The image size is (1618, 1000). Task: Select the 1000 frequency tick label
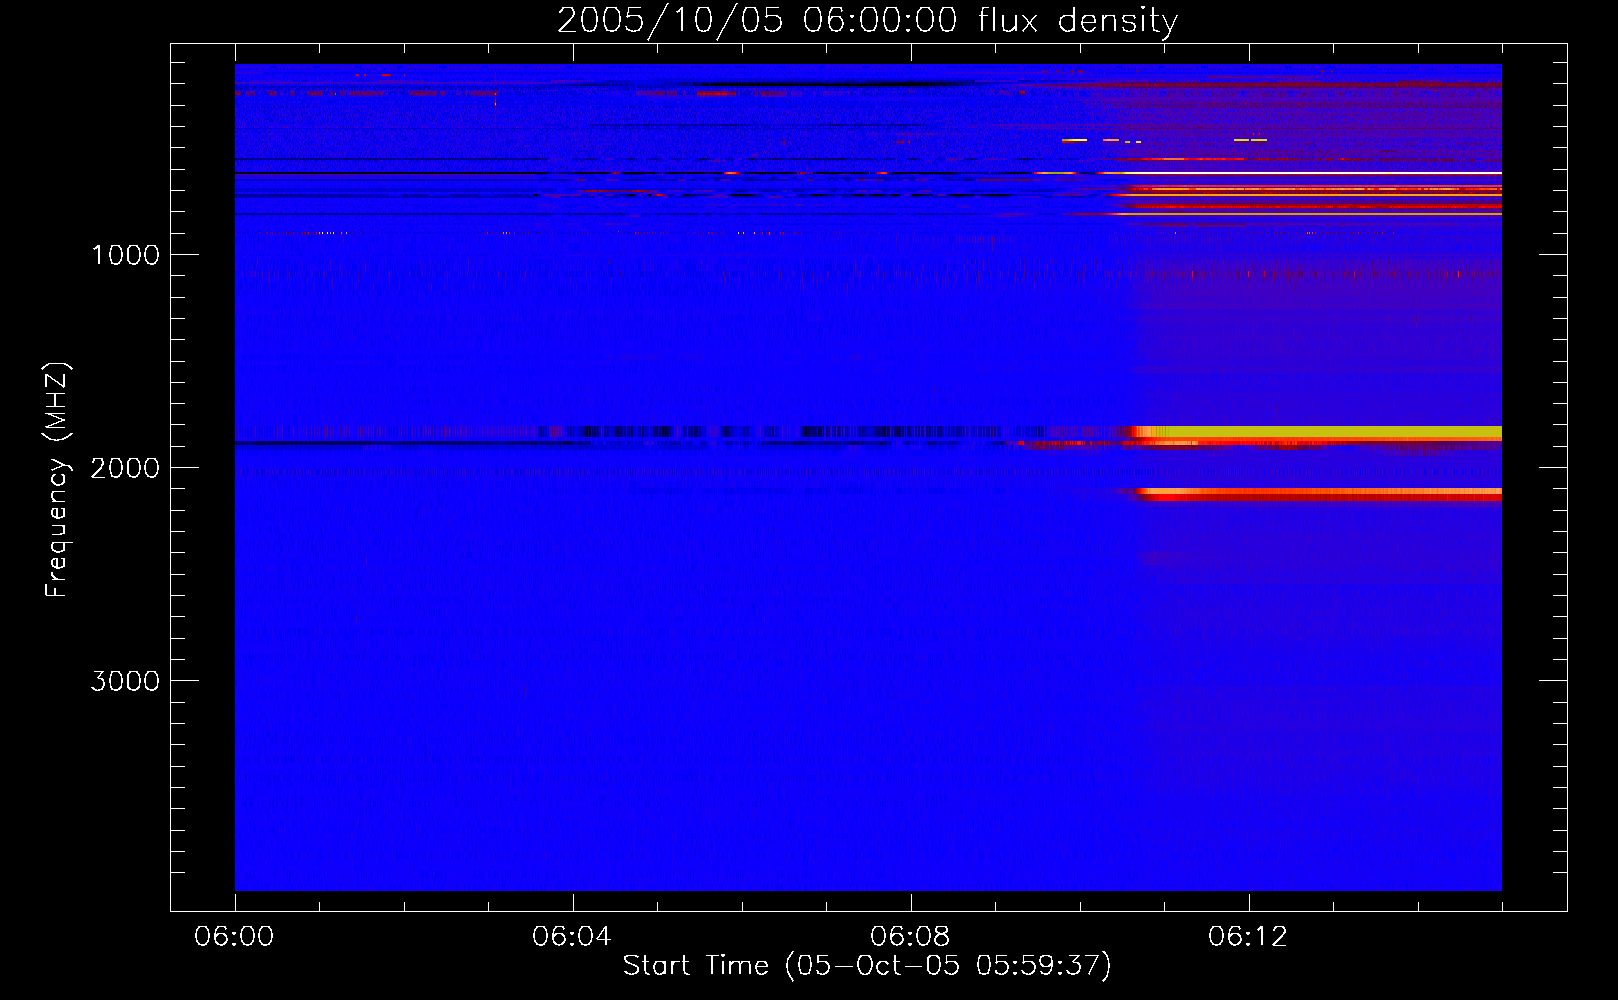coord(125,255)
